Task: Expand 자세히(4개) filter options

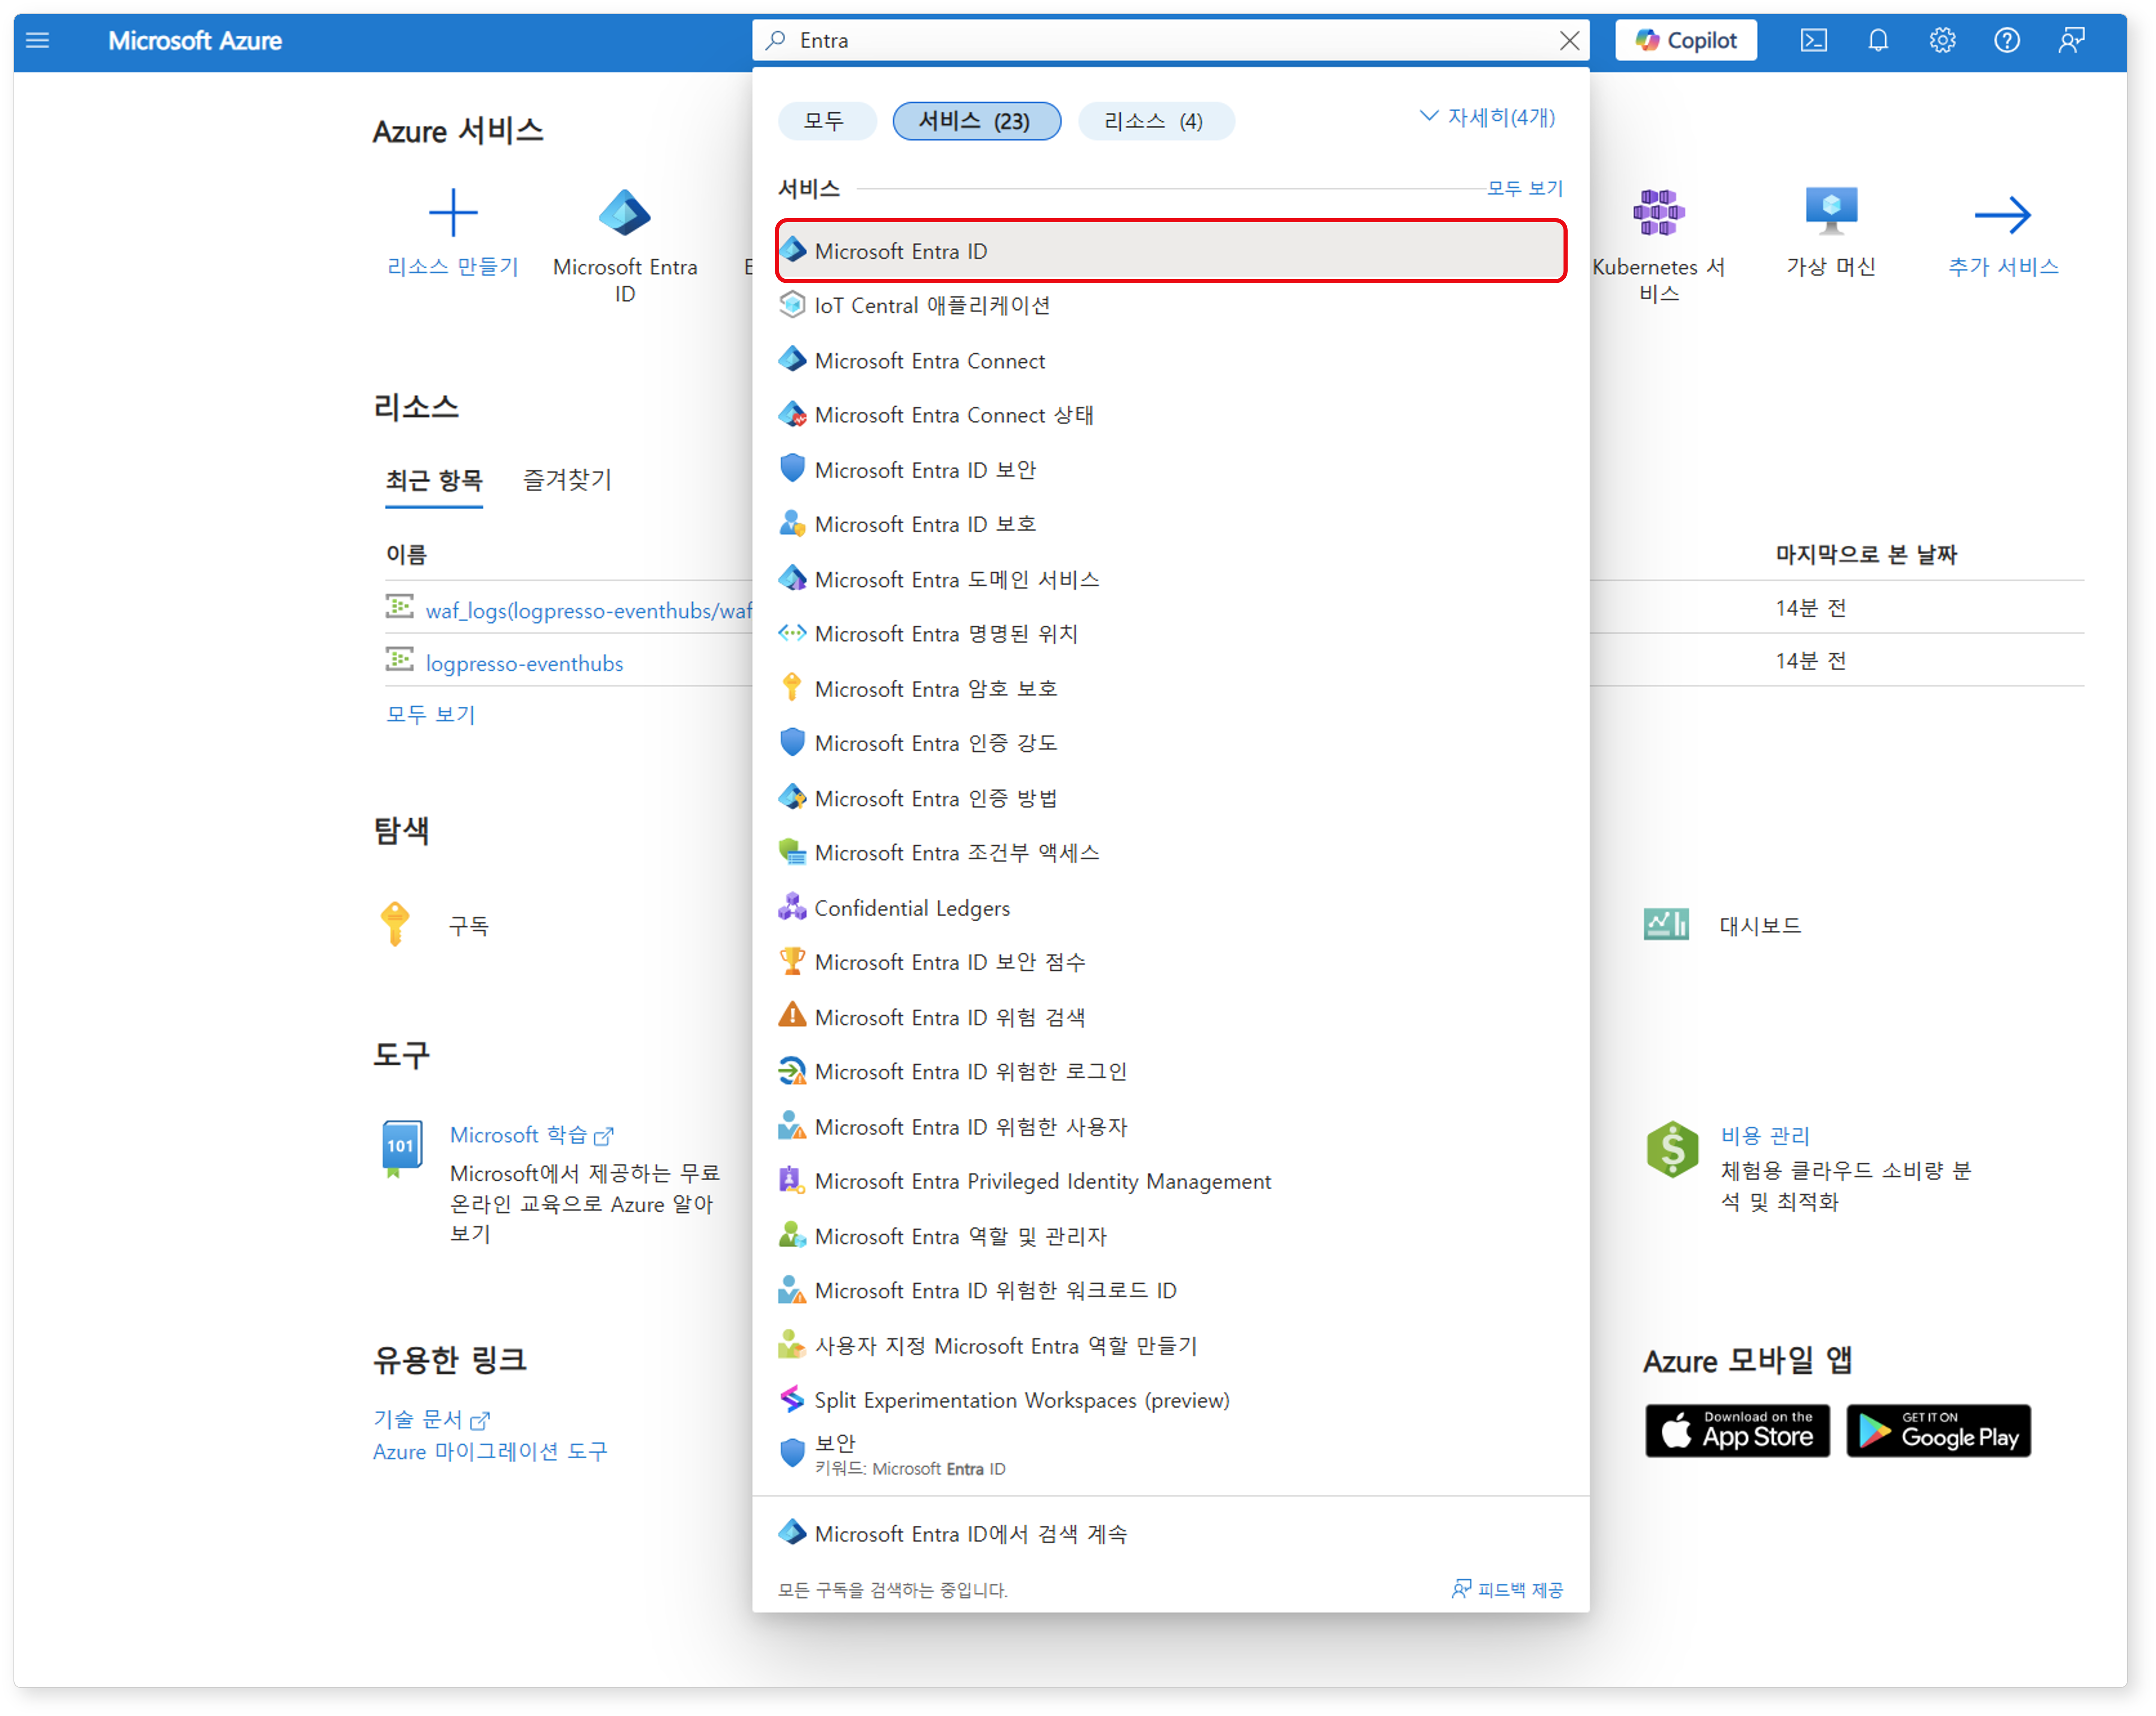Action: click(1487, 117)
